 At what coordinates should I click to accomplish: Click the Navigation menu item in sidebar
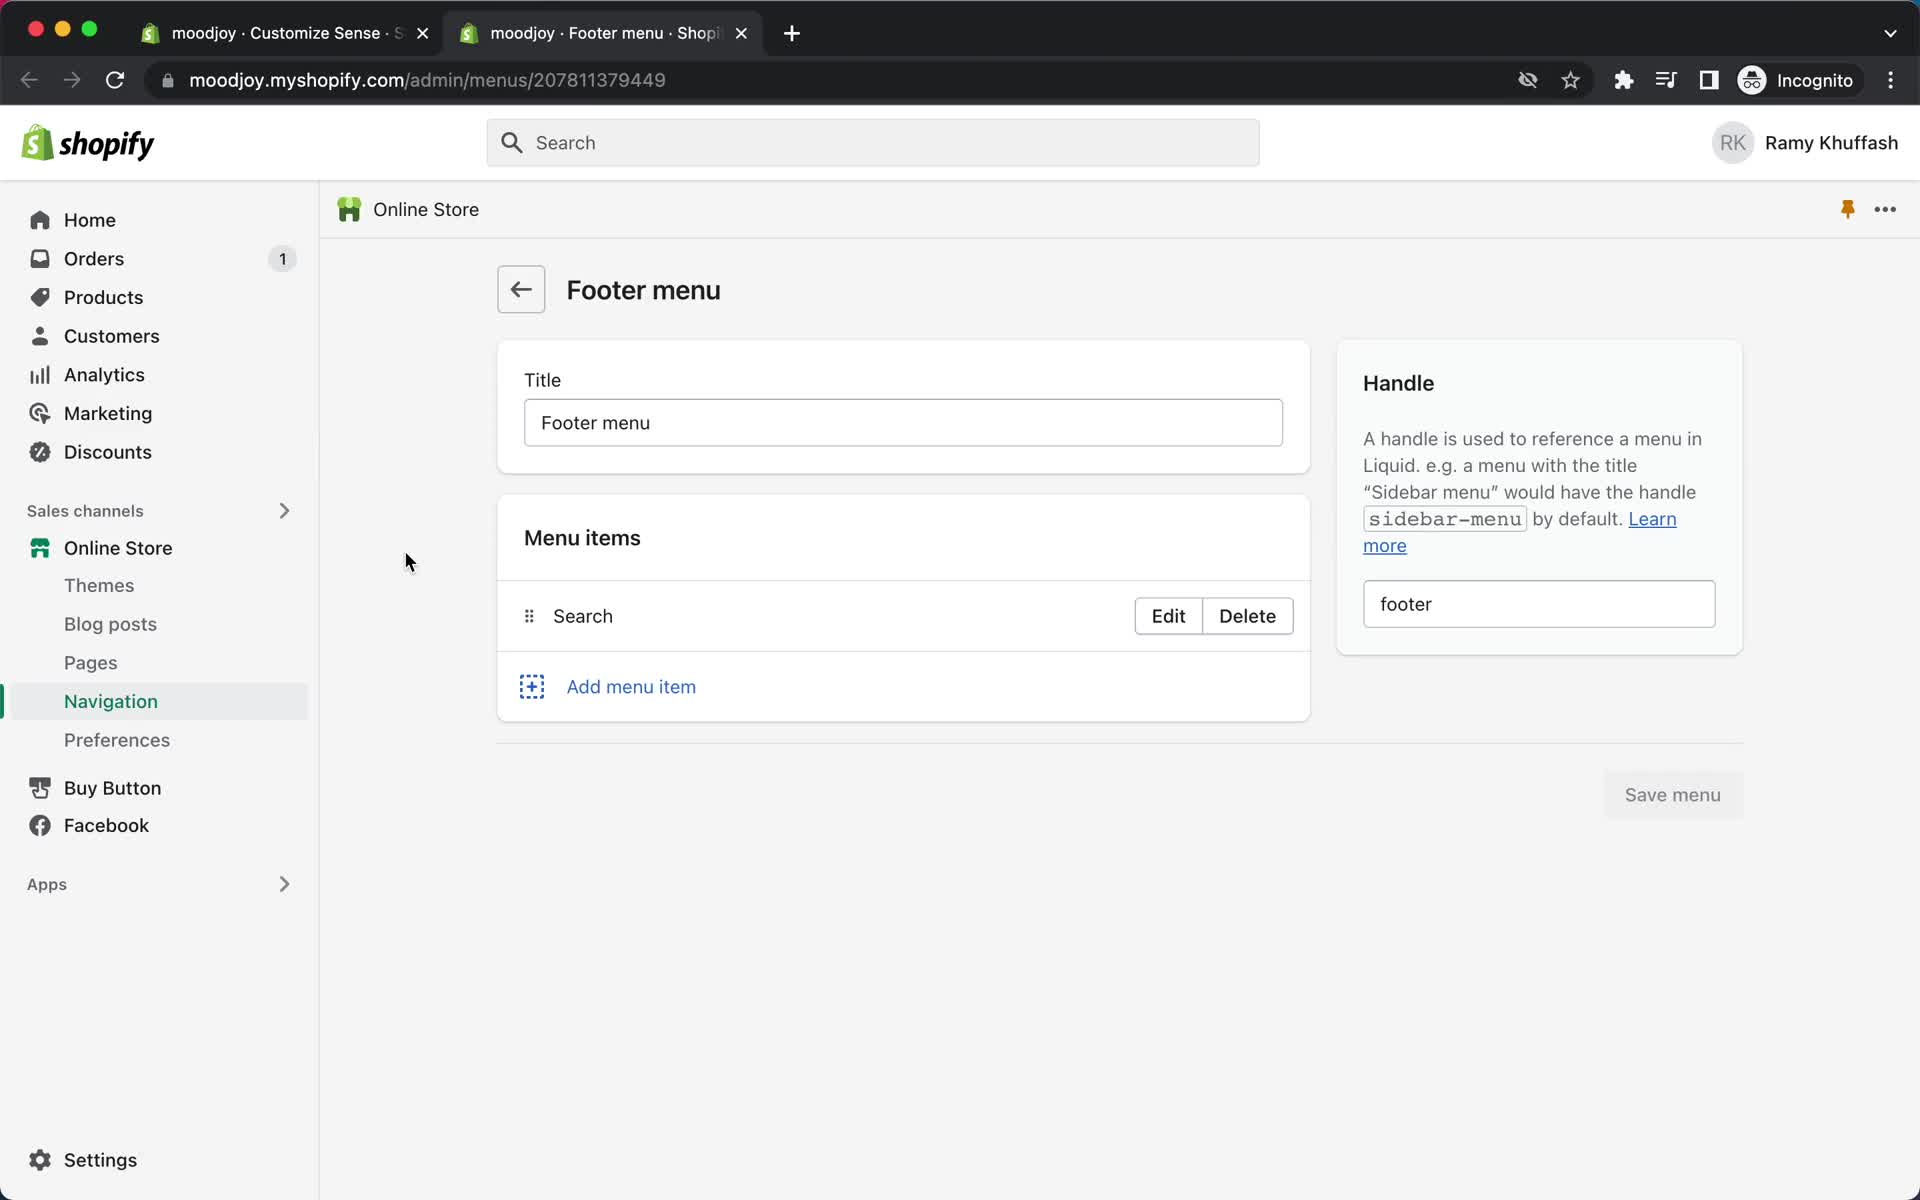111,701
